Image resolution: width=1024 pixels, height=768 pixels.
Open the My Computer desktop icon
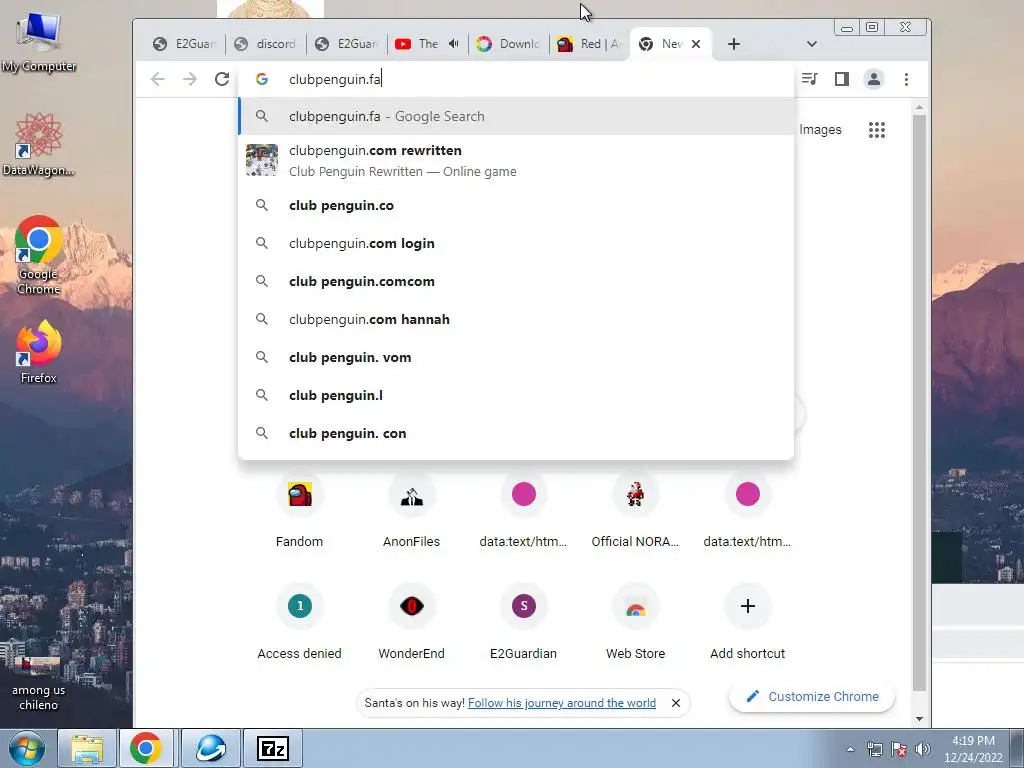click(x=39, y=42)
